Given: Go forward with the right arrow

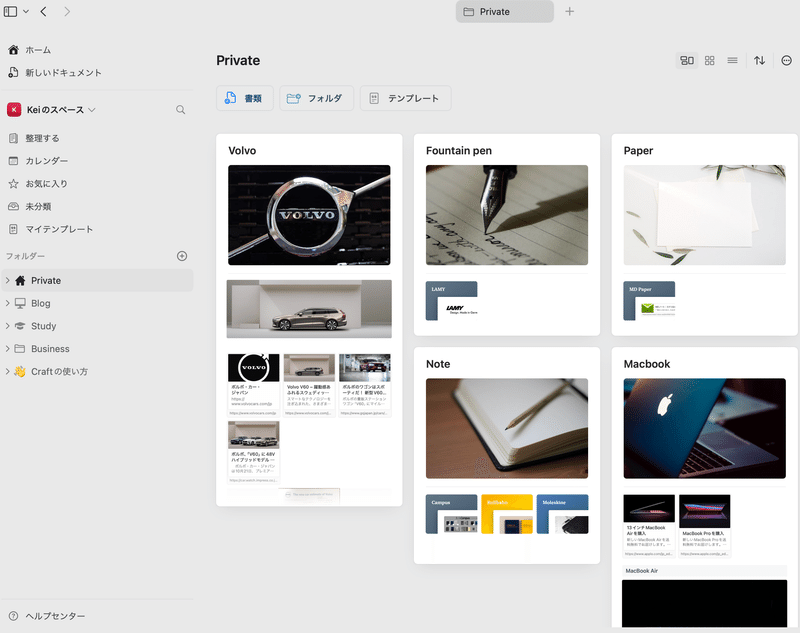Looking at the screenshot, I should click(x=67, y=11).
